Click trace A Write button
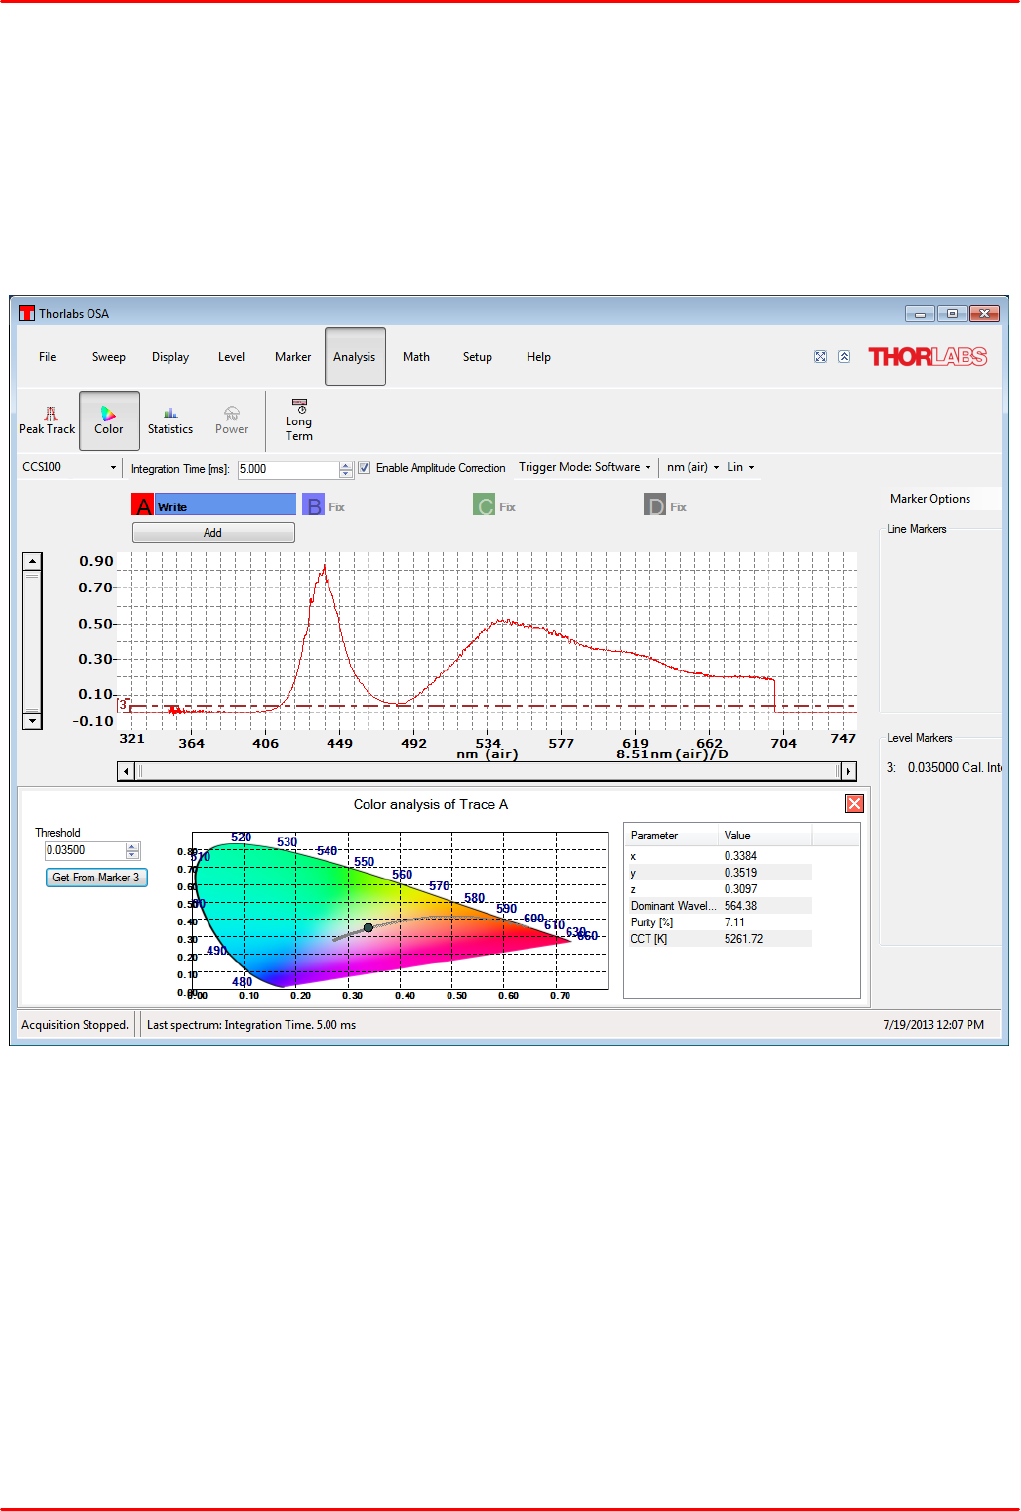 point(225,506)
